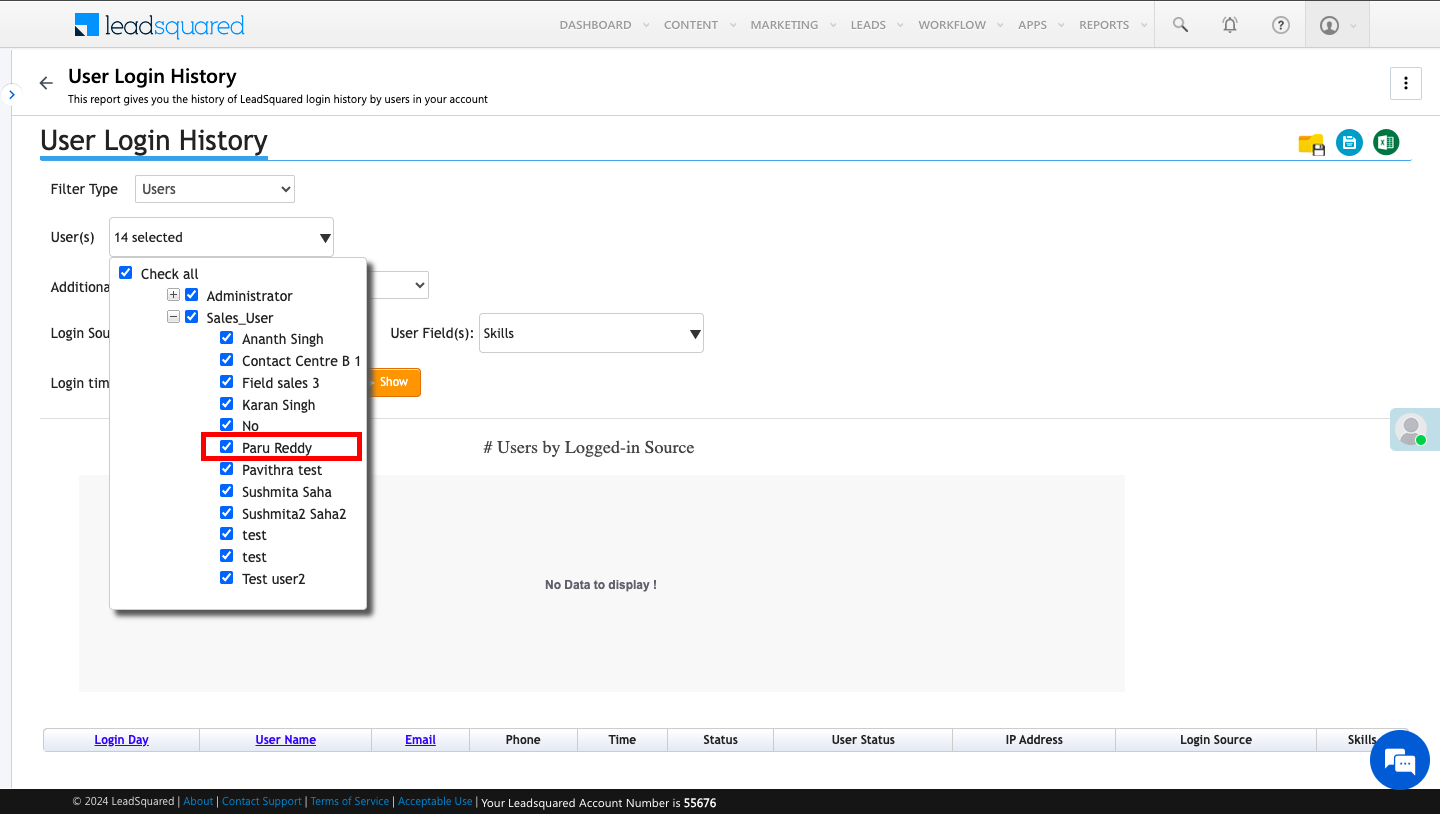Uncheck the Administrator group checkbox
The image size is (1440, 814).
click(x=192, y=295)
